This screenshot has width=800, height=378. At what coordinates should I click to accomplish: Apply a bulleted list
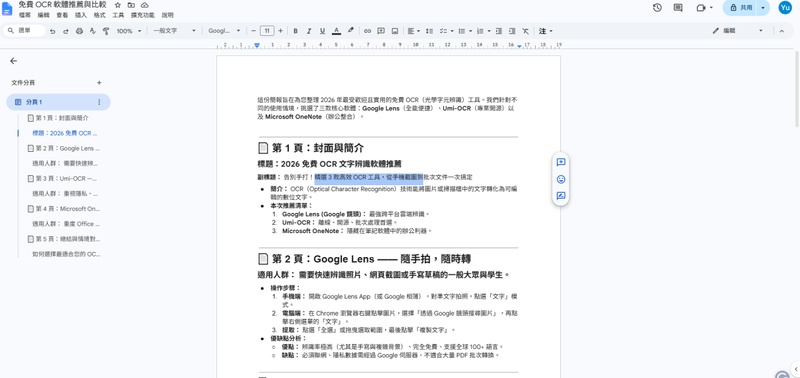click(462, 31)
